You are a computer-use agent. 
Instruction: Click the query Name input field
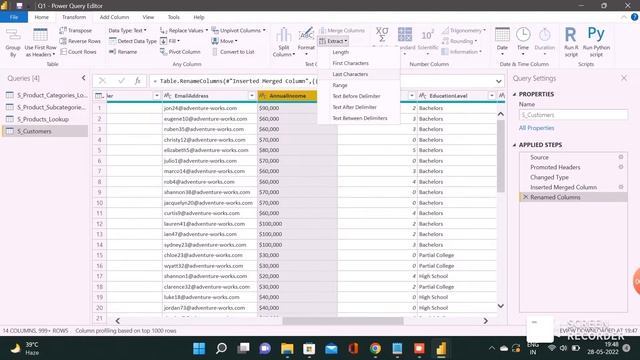coord(573,115)
